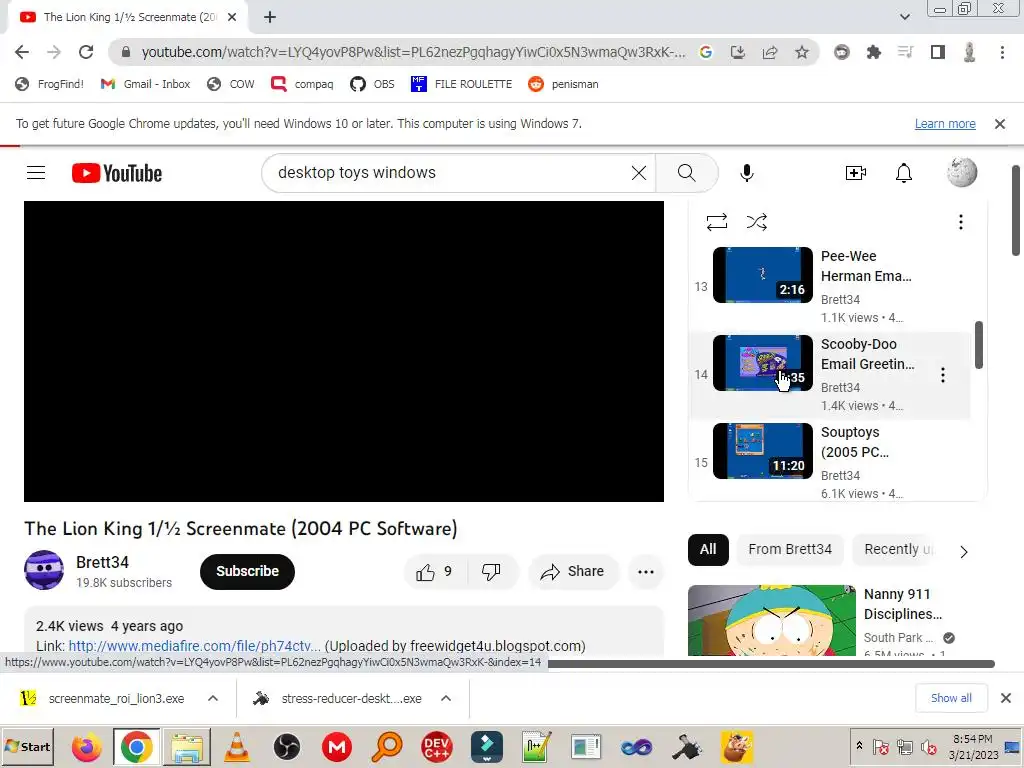Go to YouTube home via logo

tap(117, 173)
